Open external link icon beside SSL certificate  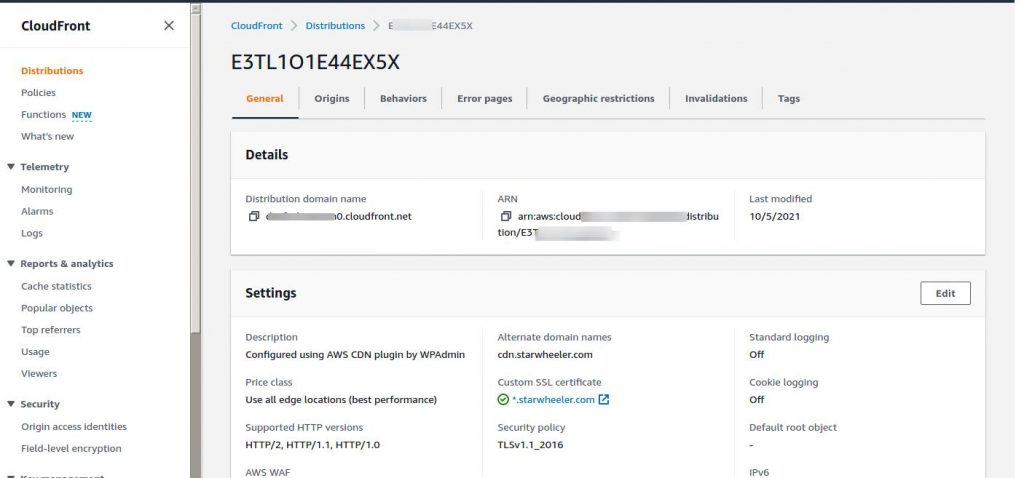[x=603, y=400]
